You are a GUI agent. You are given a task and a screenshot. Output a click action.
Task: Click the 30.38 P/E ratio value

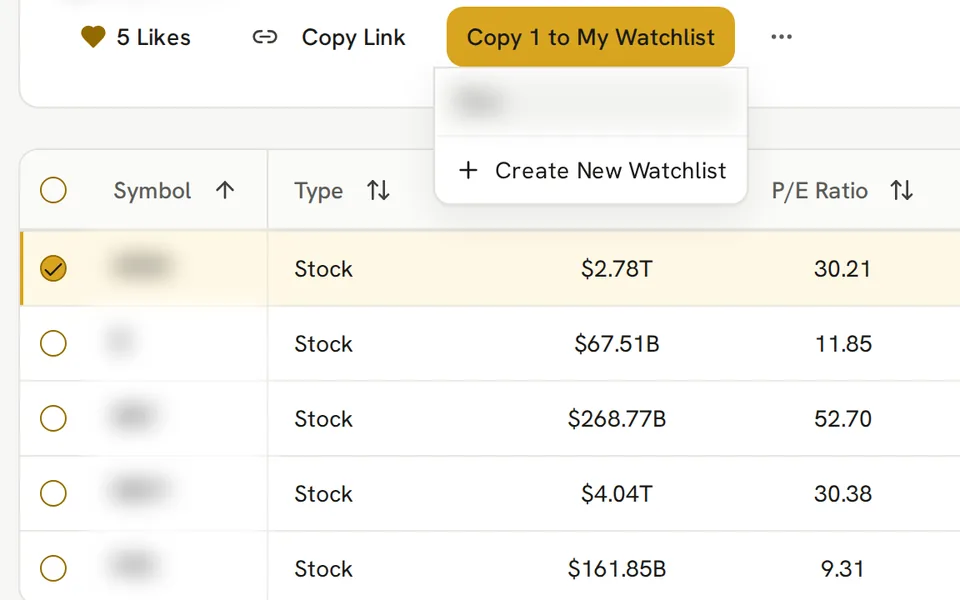tap(842, 493)
